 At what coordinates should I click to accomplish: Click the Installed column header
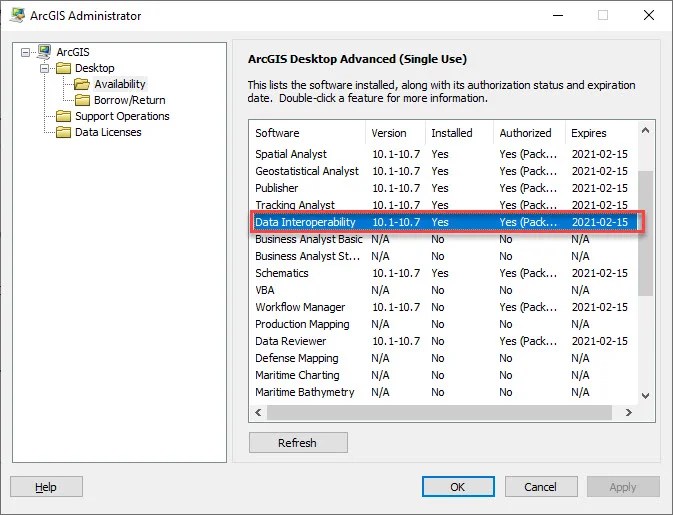click(459, 133)
